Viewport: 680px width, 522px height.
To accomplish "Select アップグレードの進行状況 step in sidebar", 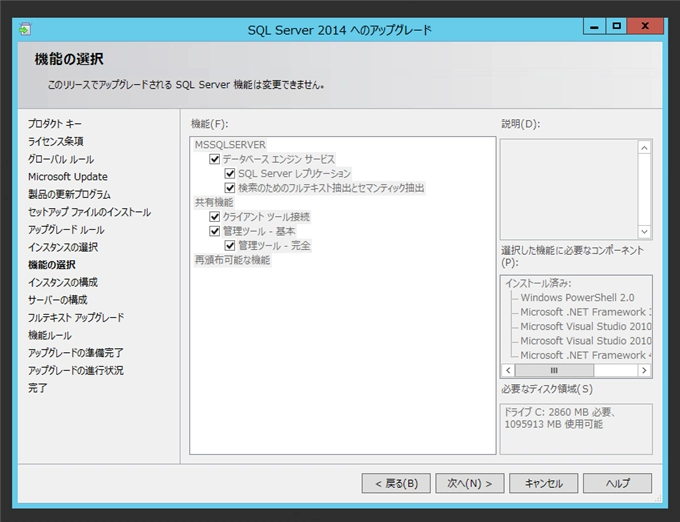I will pos(75,370).
